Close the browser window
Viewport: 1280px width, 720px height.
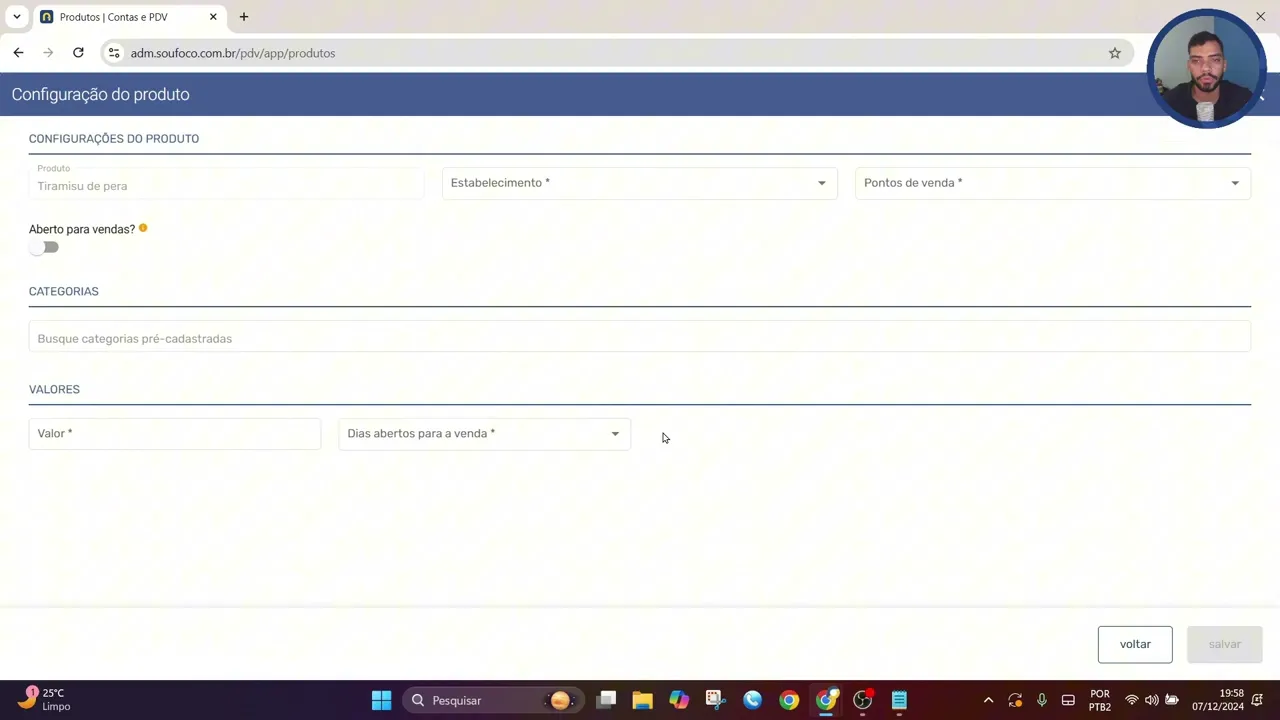click(1260, 17)
